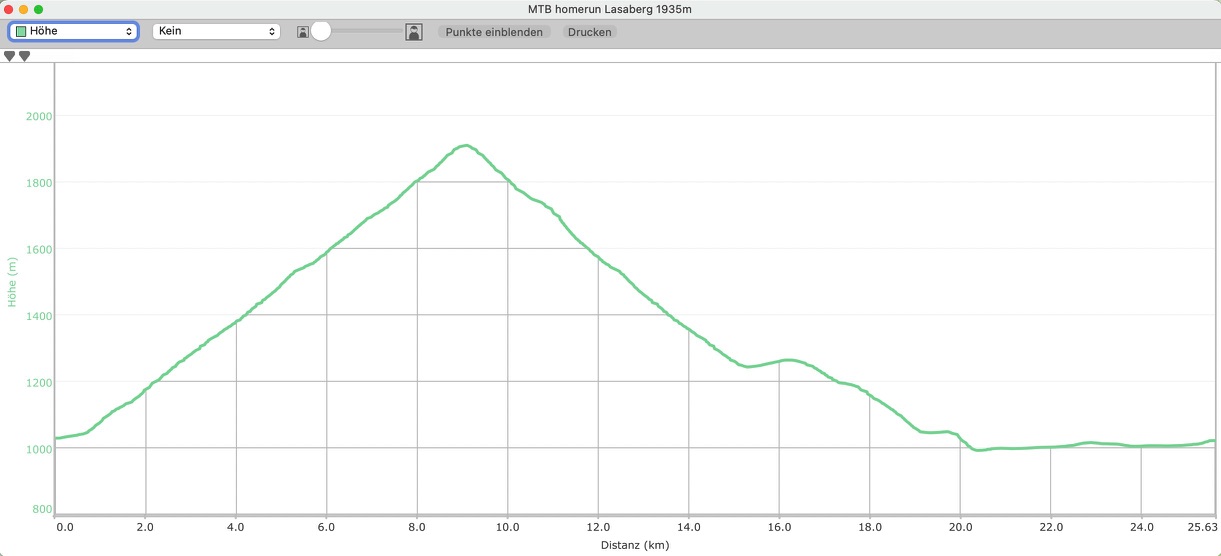Click the Höhe (m) vertical axis label
Screen dimensions: 1221x556
pos(13,281)
